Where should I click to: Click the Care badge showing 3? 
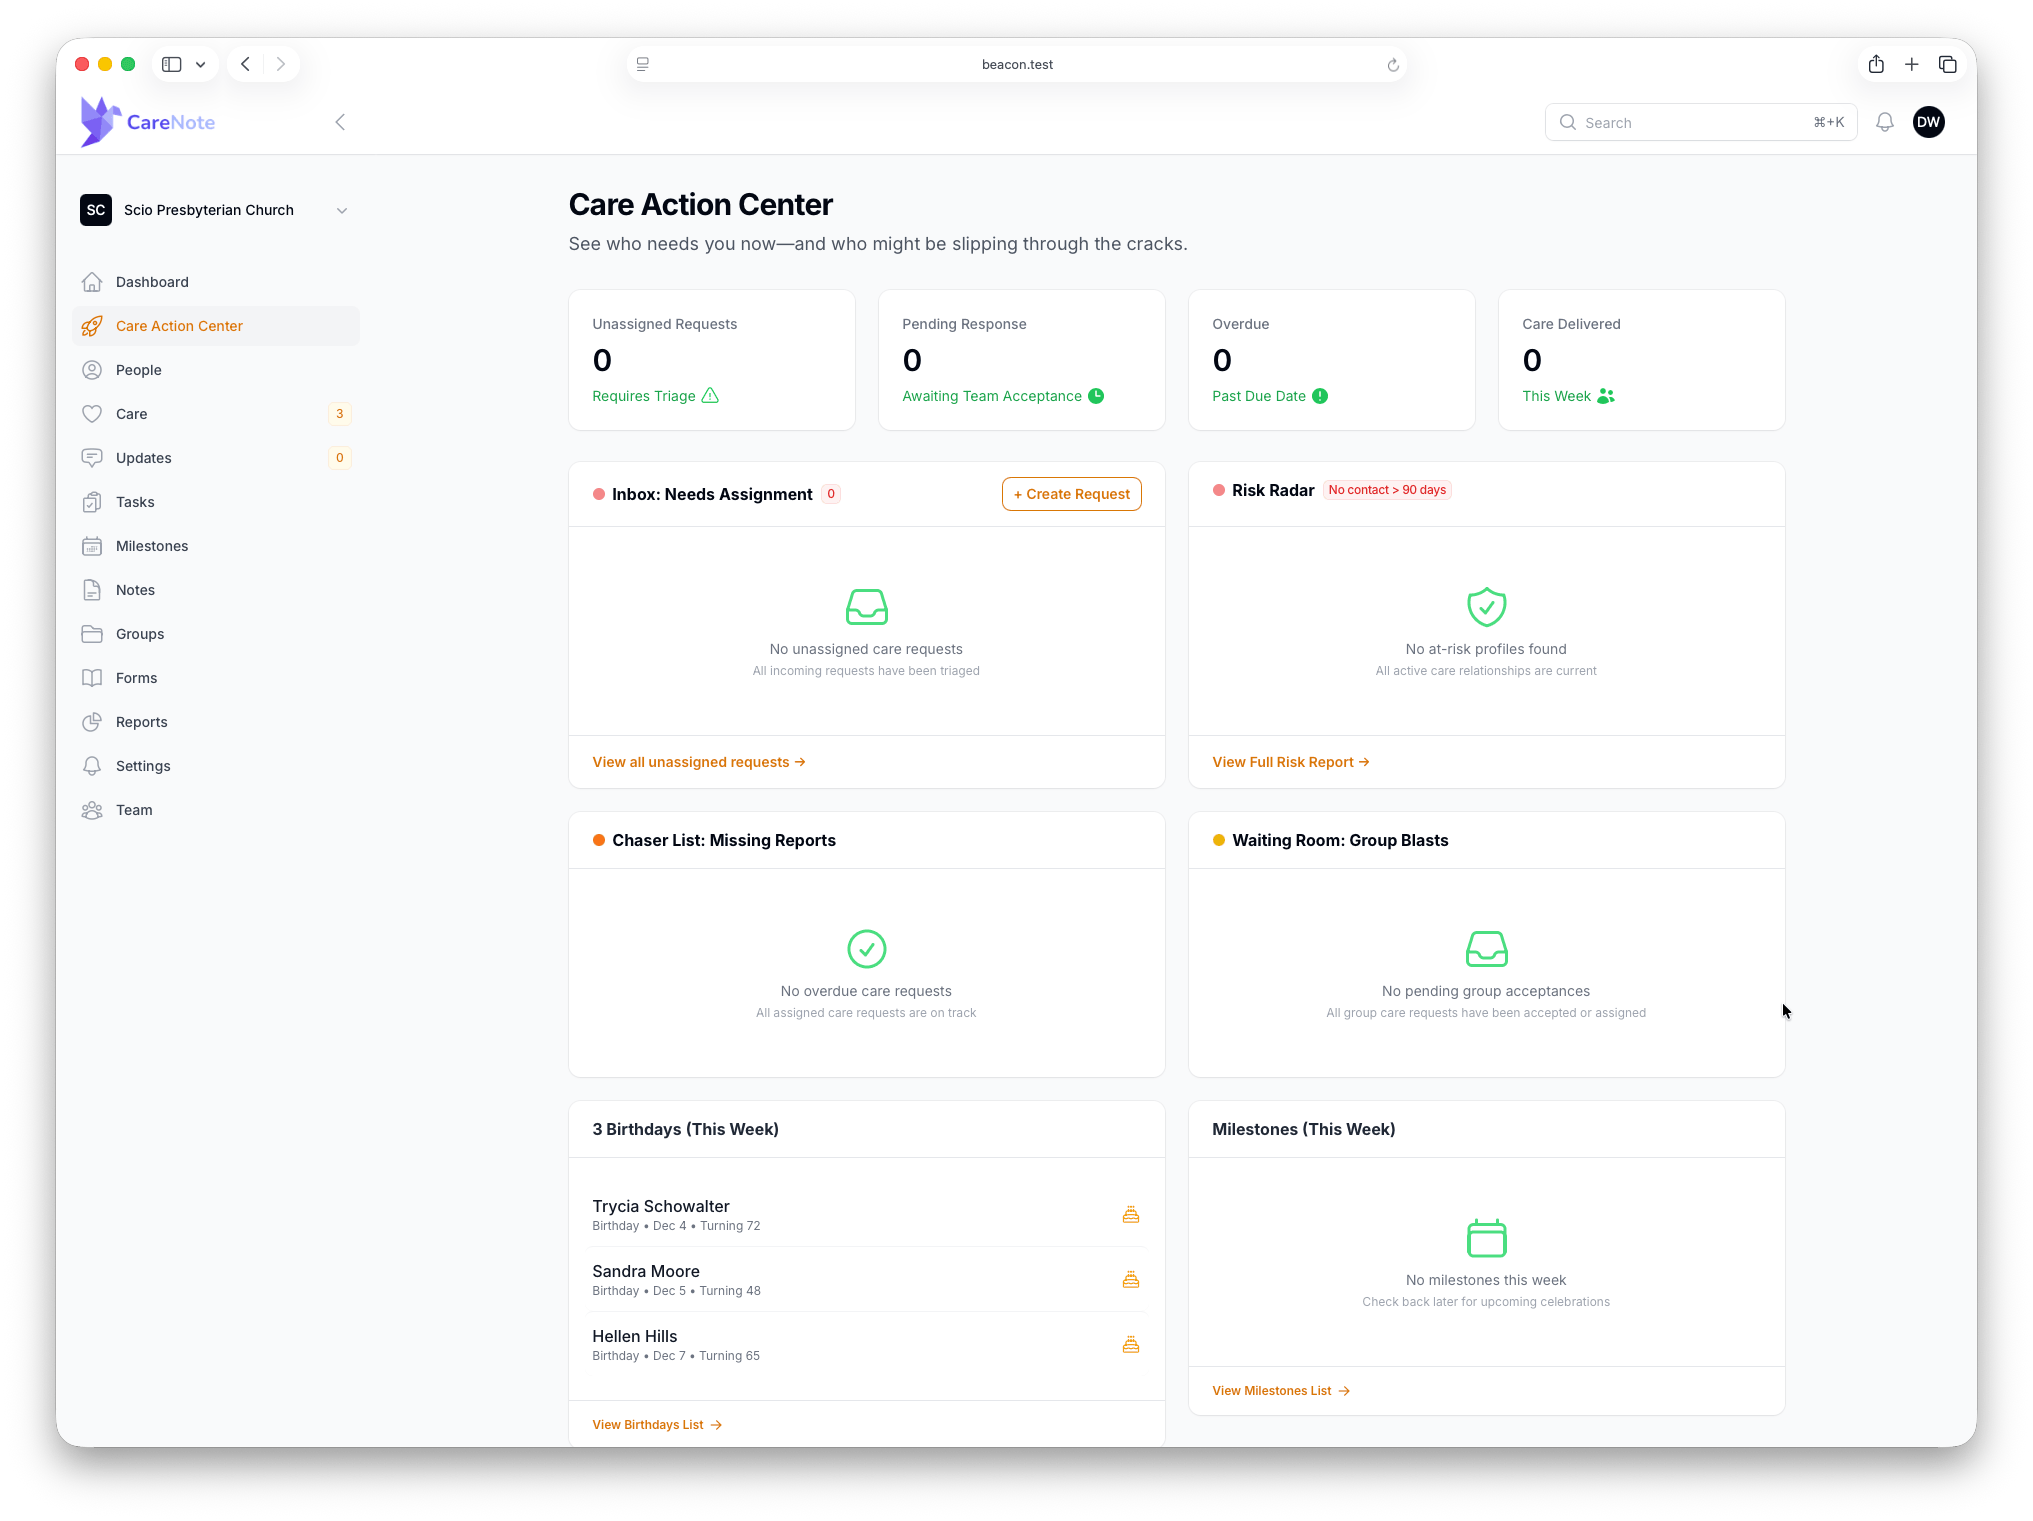[340, 413]
